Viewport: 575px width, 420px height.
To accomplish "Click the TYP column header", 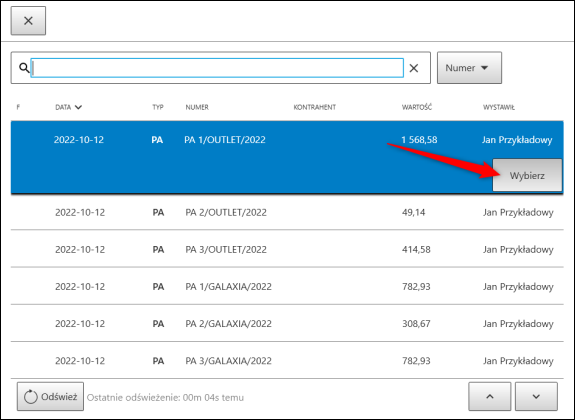I will coord(158,107).
